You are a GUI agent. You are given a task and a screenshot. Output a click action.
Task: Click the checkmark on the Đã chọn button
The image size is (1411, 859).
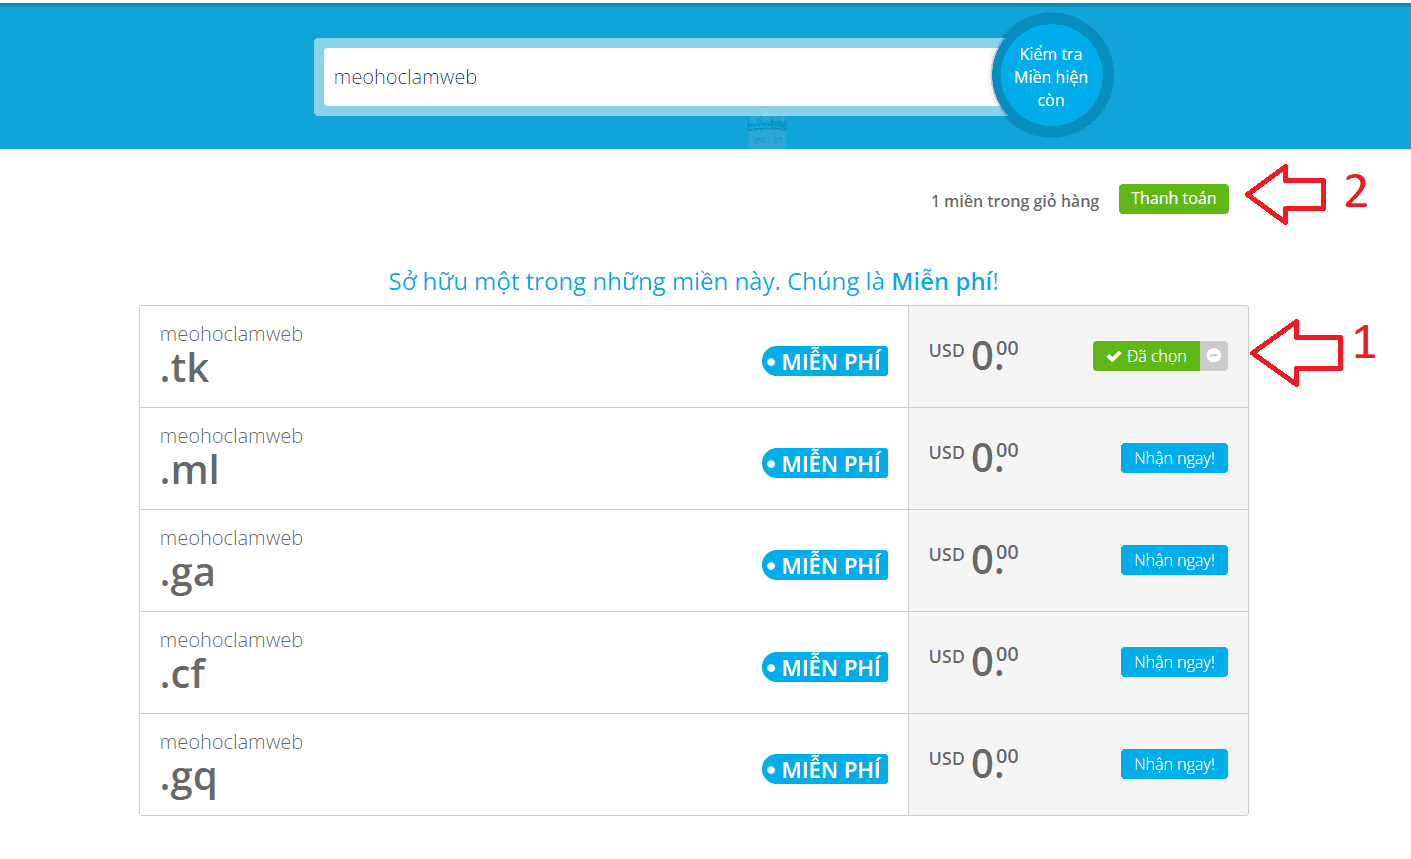(1113, 357)
